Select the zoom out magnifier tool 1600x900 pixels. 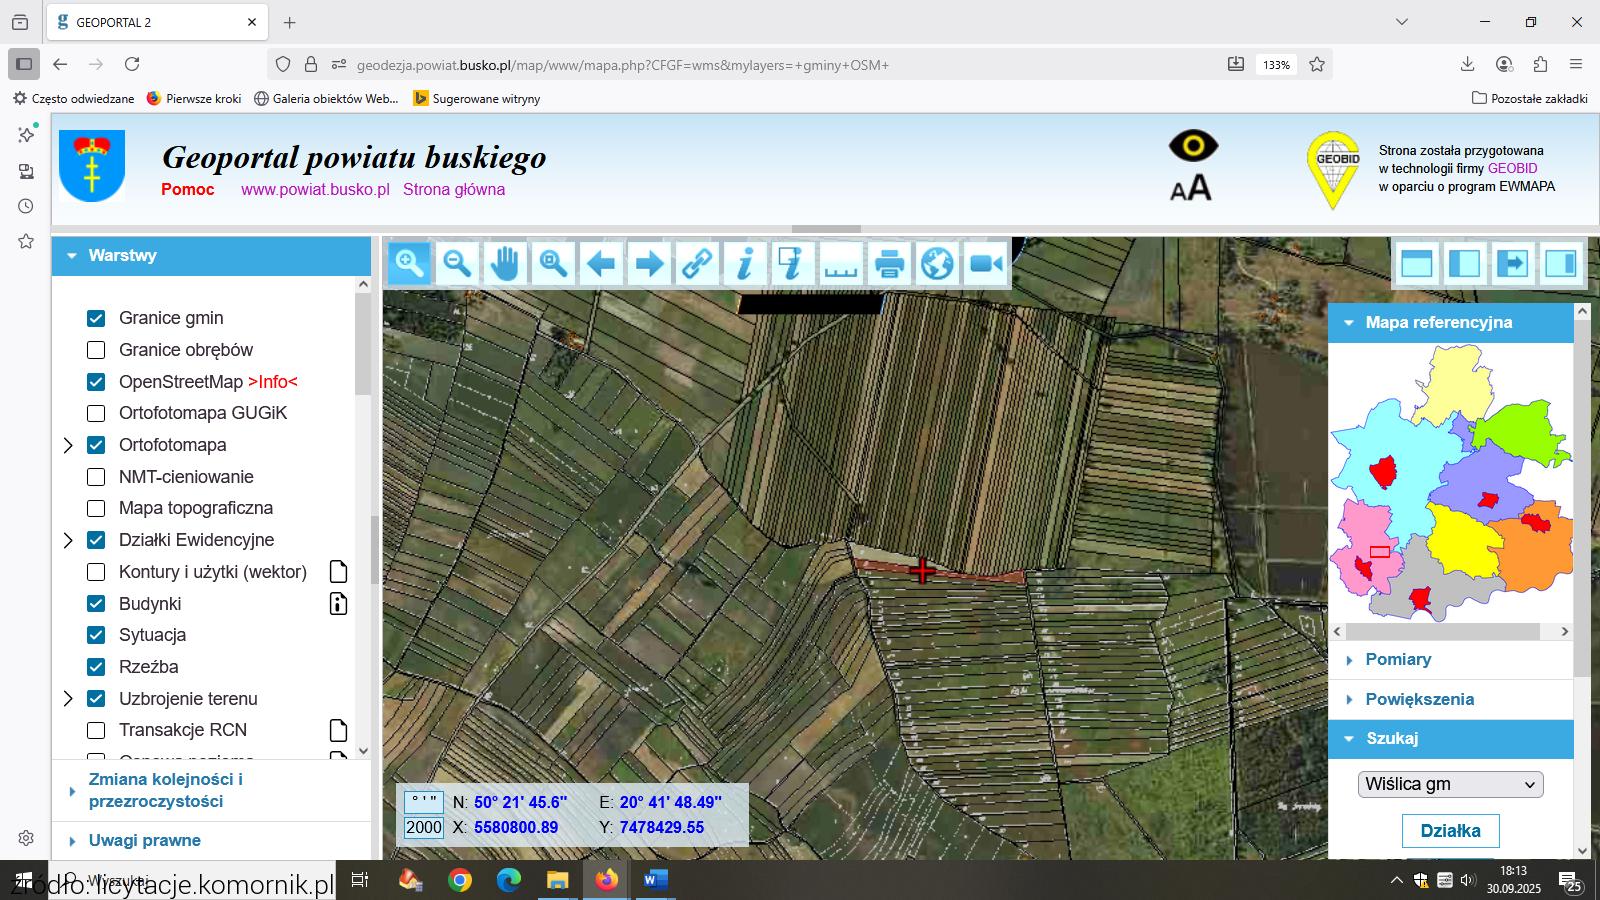tap(457, 264)
